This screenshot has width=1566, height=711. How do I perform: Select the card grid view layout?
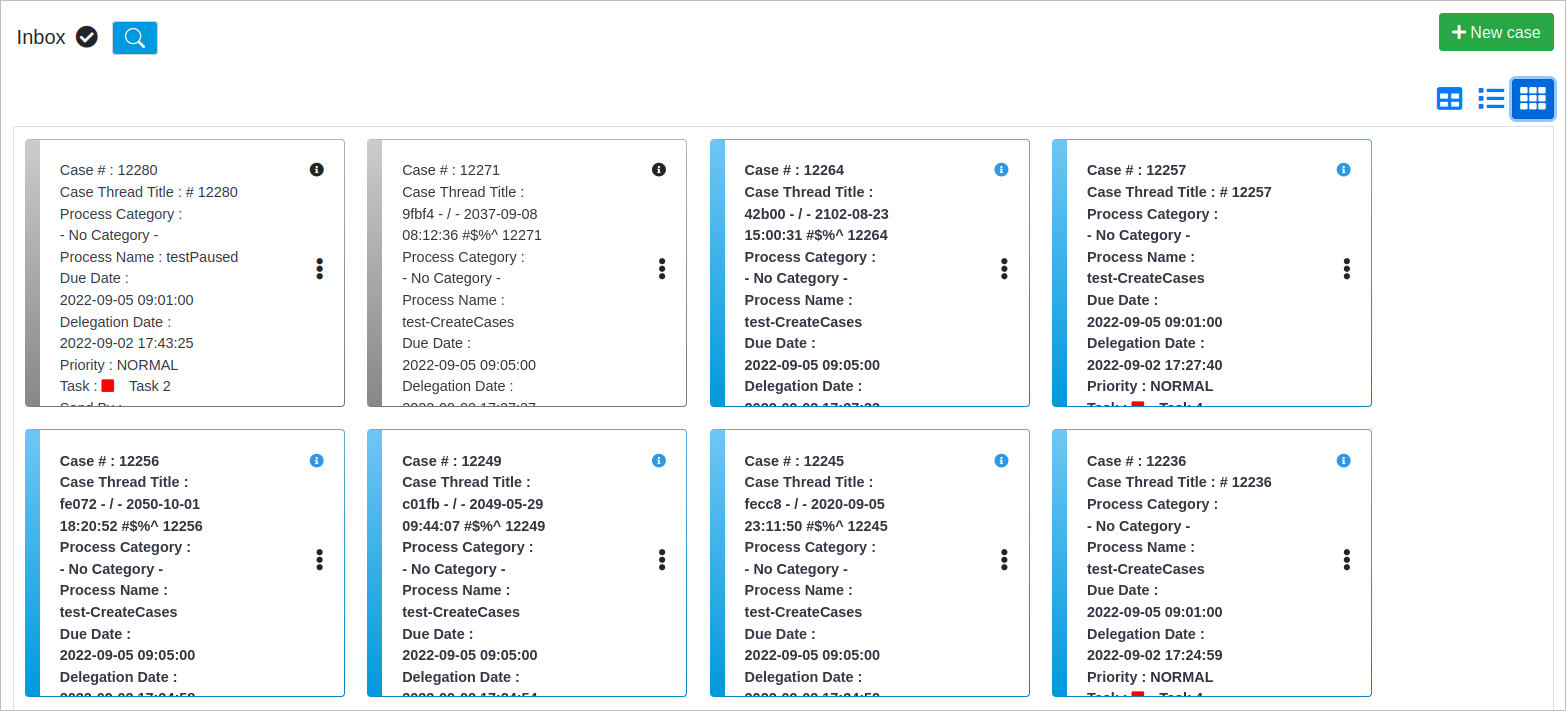1532,98
